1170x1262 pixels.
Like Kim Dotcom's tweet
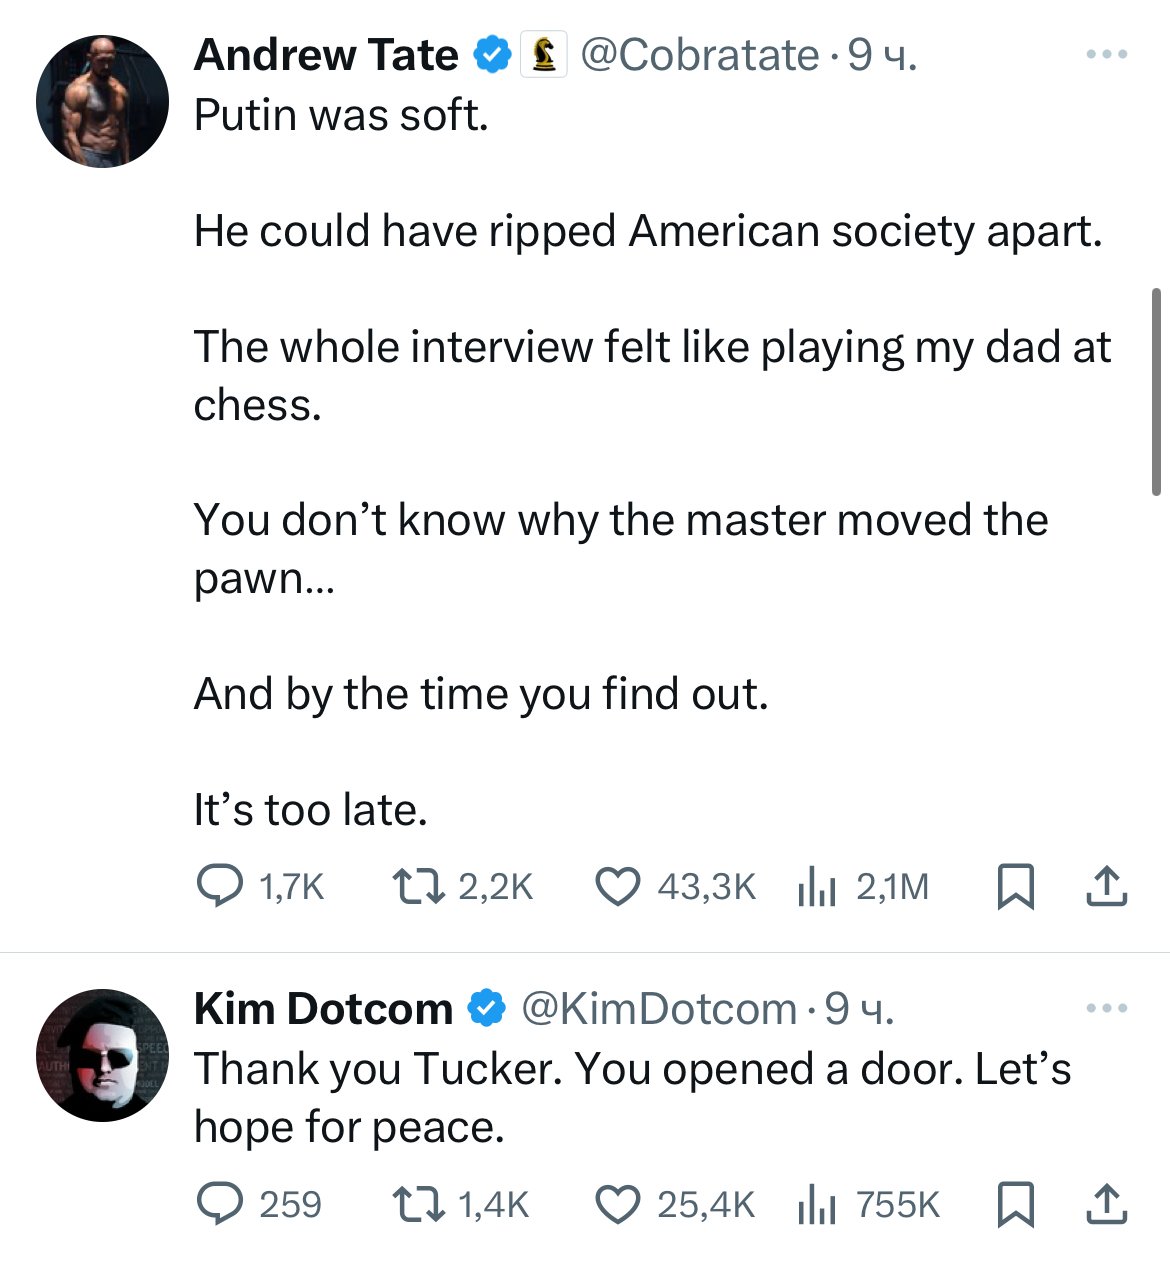click(x=618, y=1204)
